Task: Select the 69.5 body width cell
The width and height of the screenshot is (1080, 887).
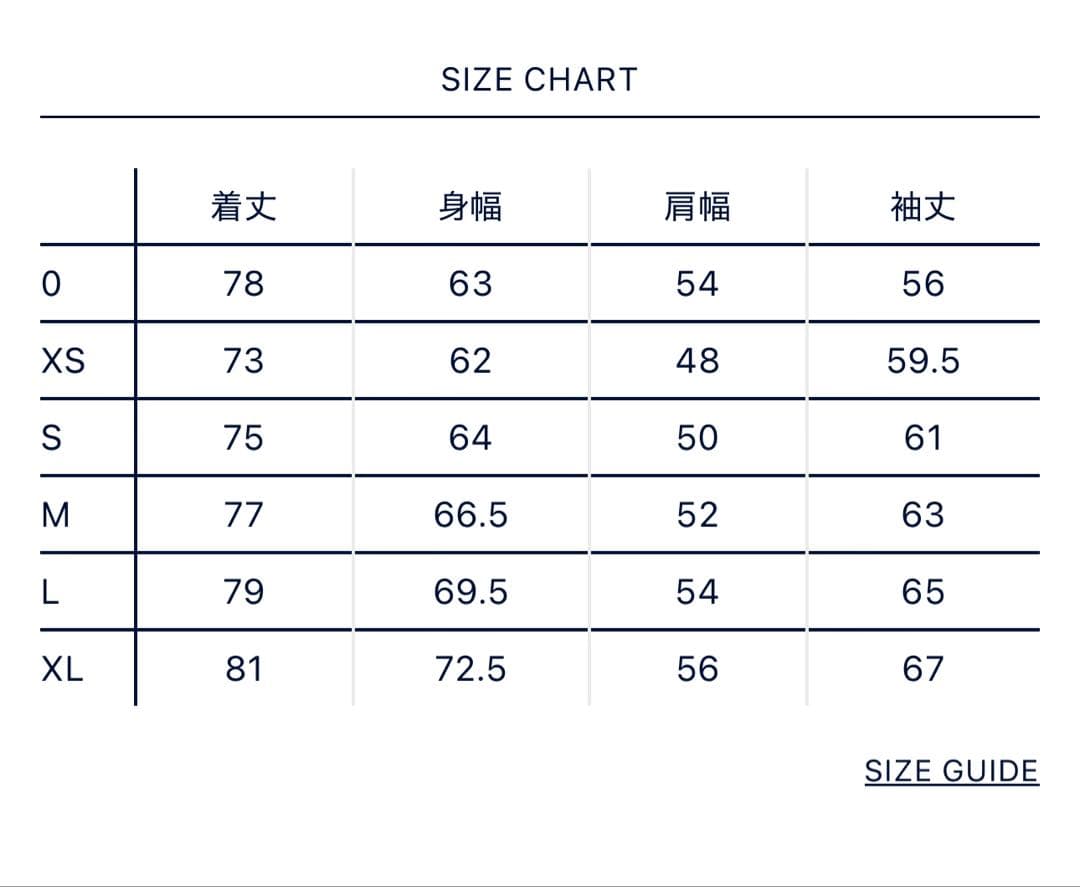Action: click(470, 592)
